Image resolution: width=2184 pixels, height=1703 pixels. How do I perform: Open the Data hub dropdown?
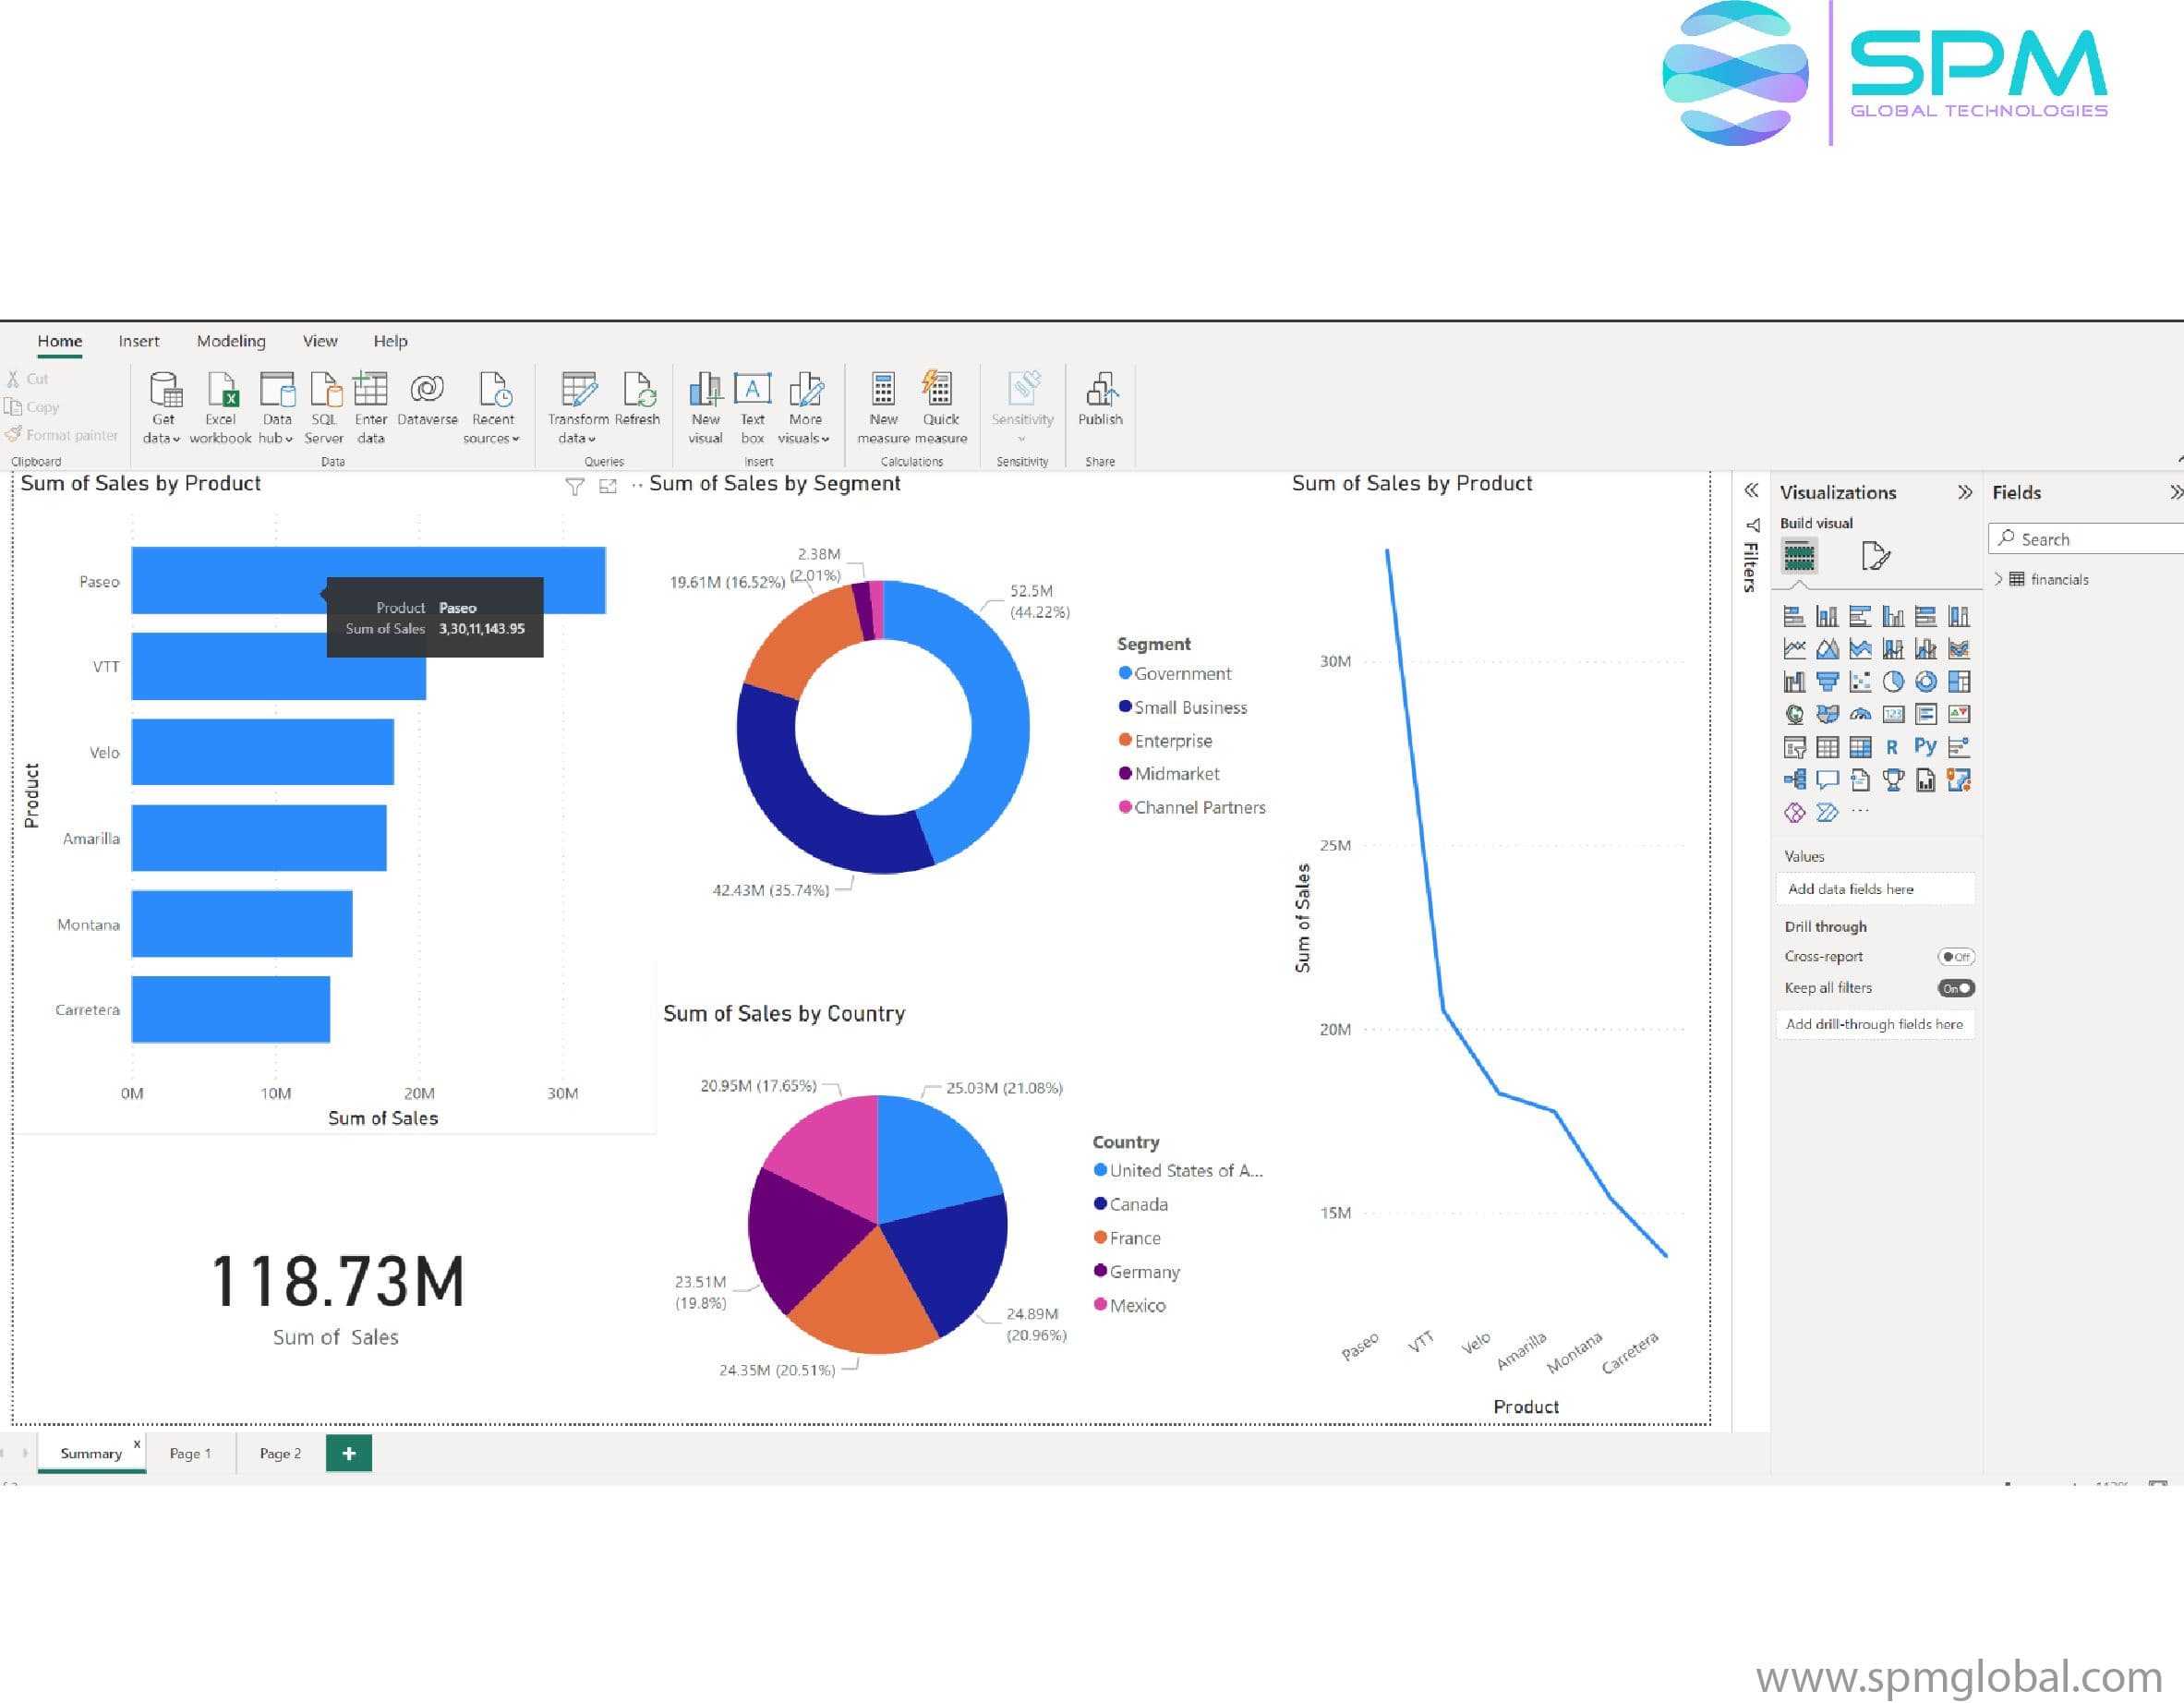coord(276,408)
